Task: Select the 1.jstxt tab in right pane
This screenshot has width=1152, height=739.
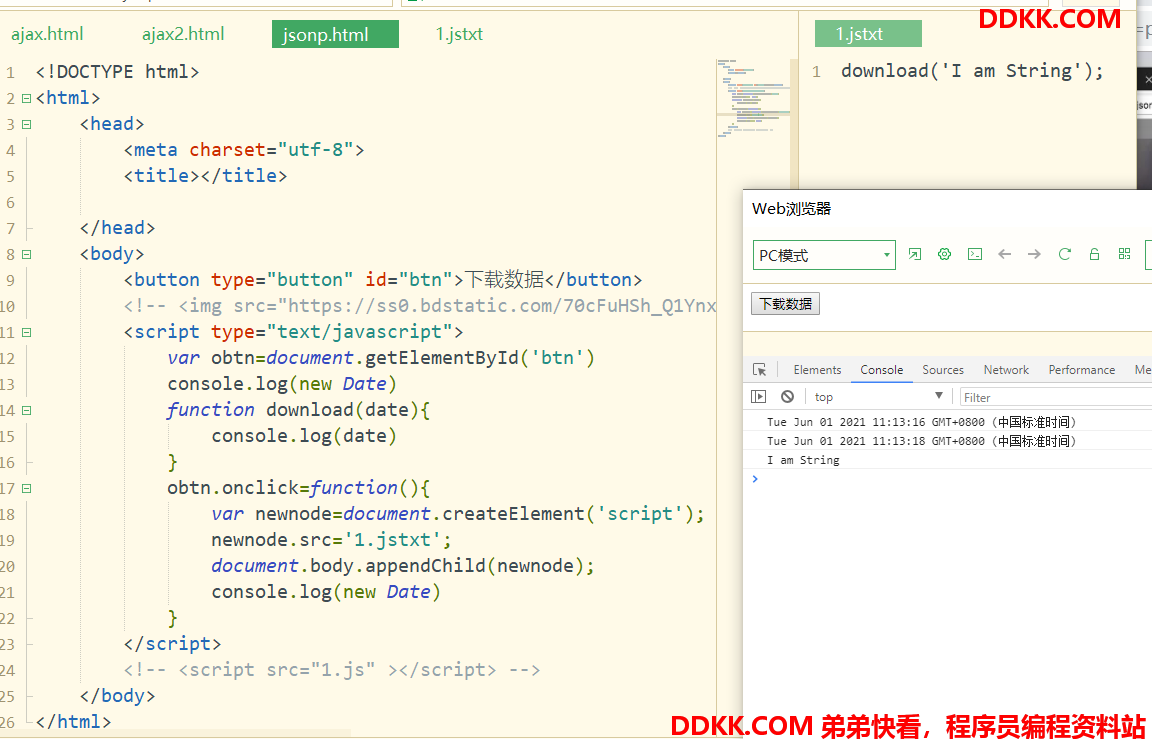Action: click(868, 34)
